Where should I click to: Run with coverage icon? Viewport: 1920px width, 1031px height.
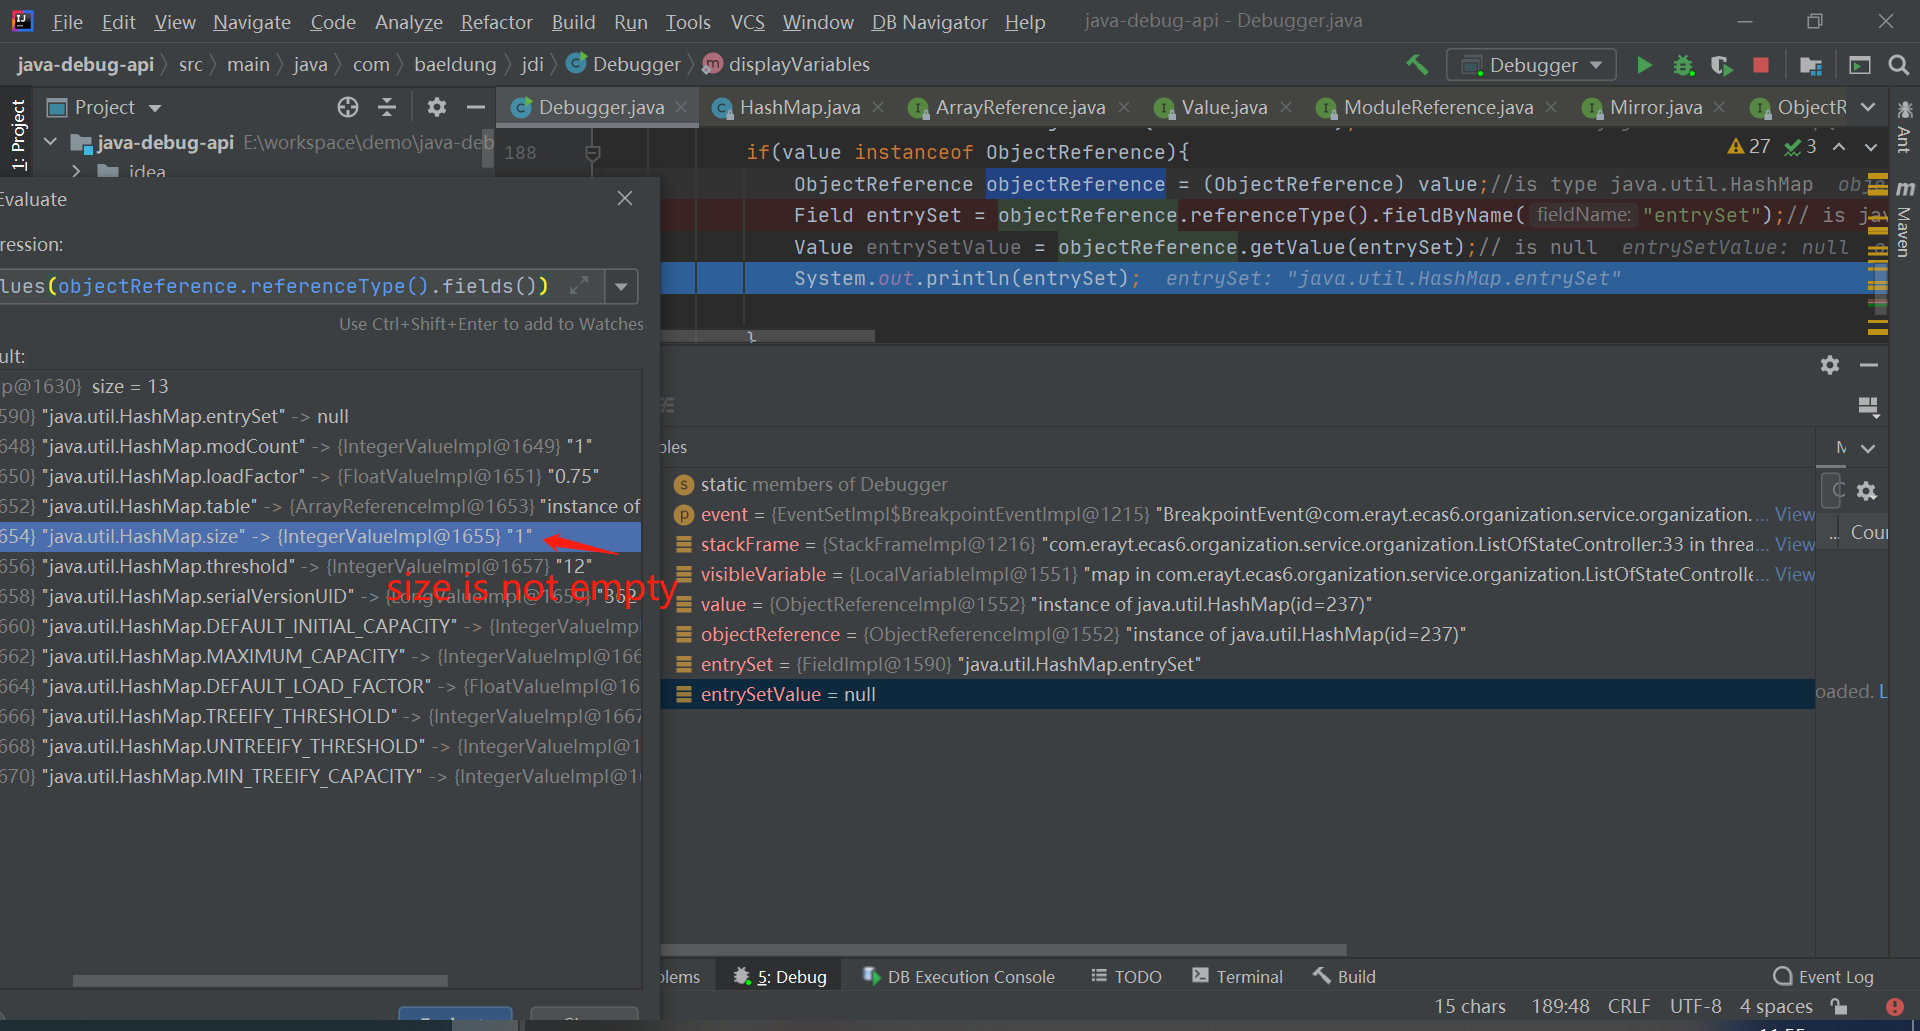pyautogui.click(x=1721, y=65)
